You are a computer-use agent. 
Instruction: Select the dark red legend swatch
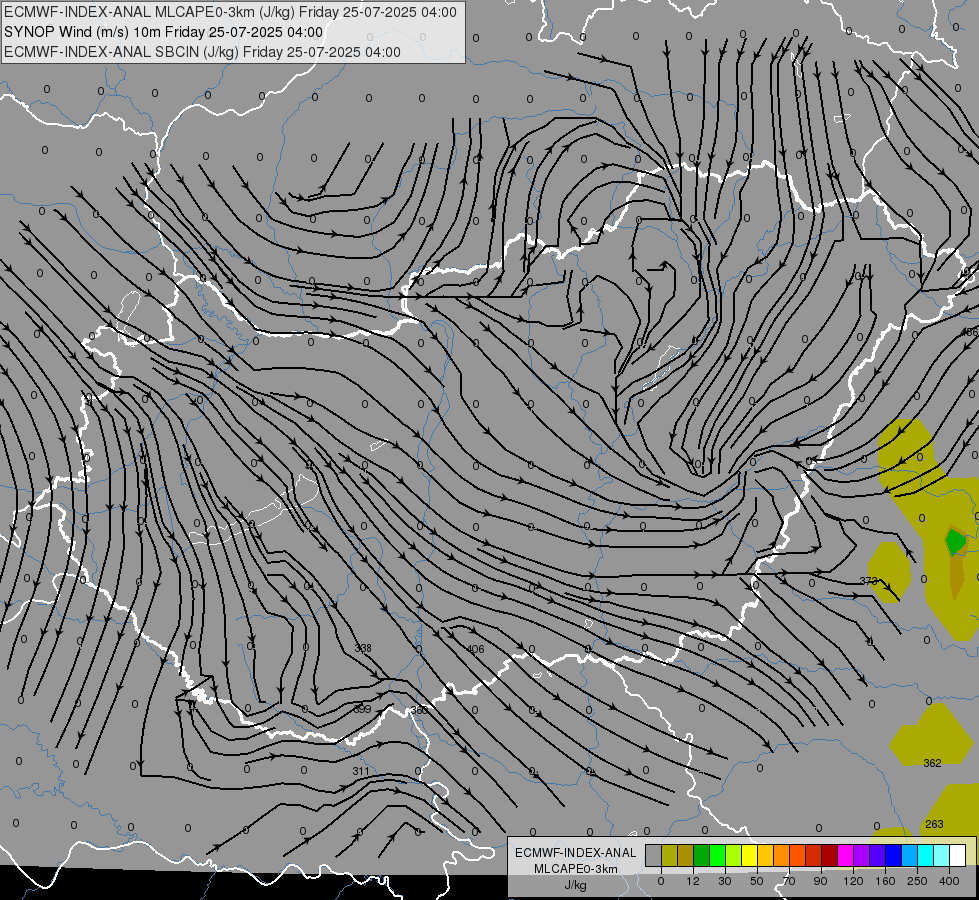coord(830,856)
